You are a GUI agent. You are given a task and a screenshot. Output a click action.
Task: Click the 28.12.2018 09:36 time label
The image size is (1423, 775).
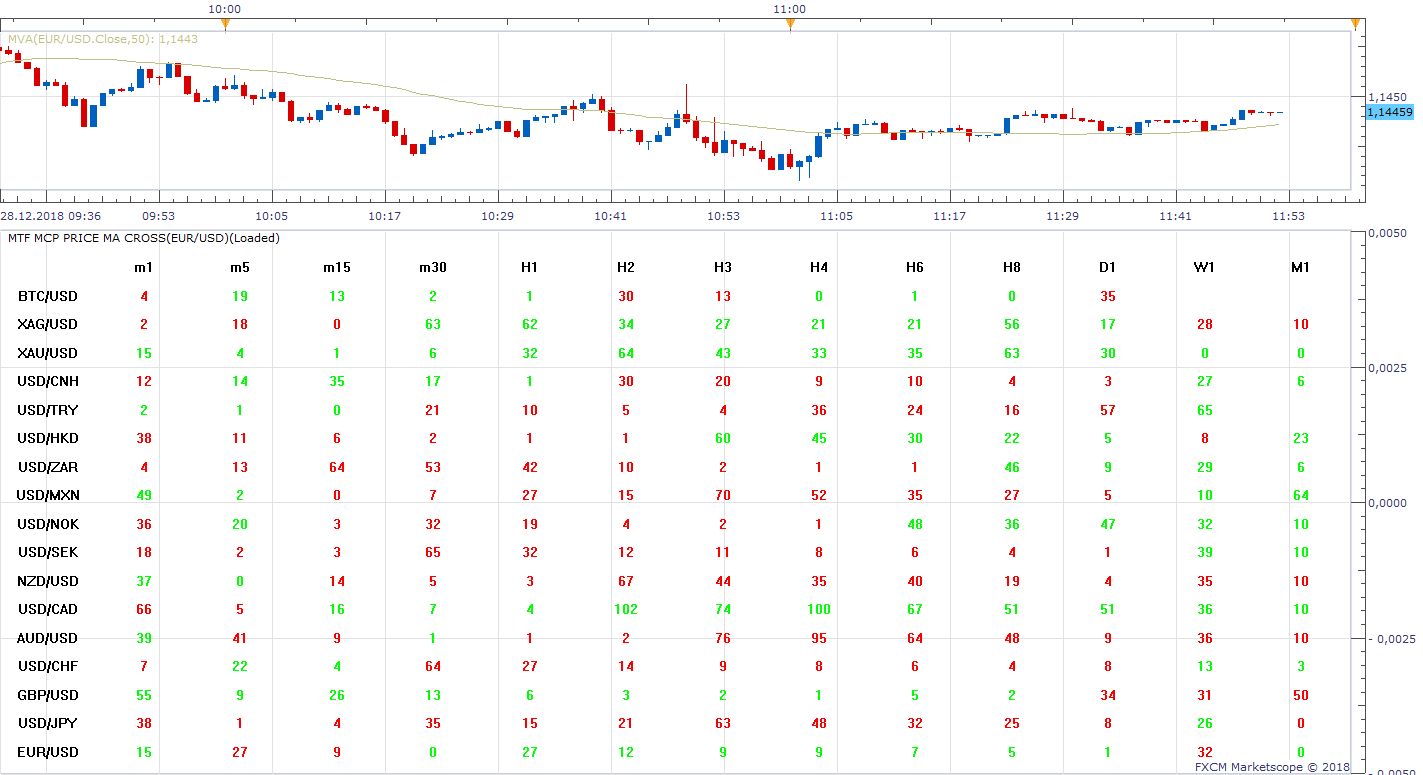(50, 216)
